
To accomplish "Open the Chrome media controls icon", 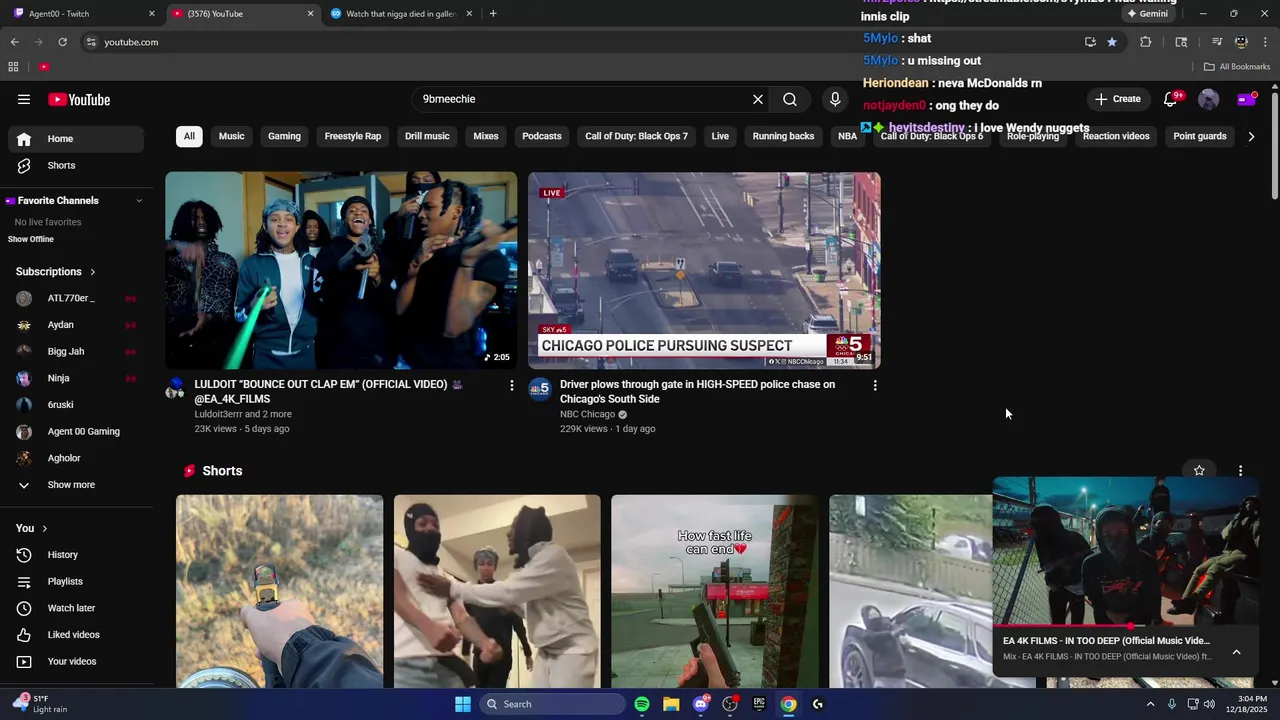I will tap(1217, 42).
